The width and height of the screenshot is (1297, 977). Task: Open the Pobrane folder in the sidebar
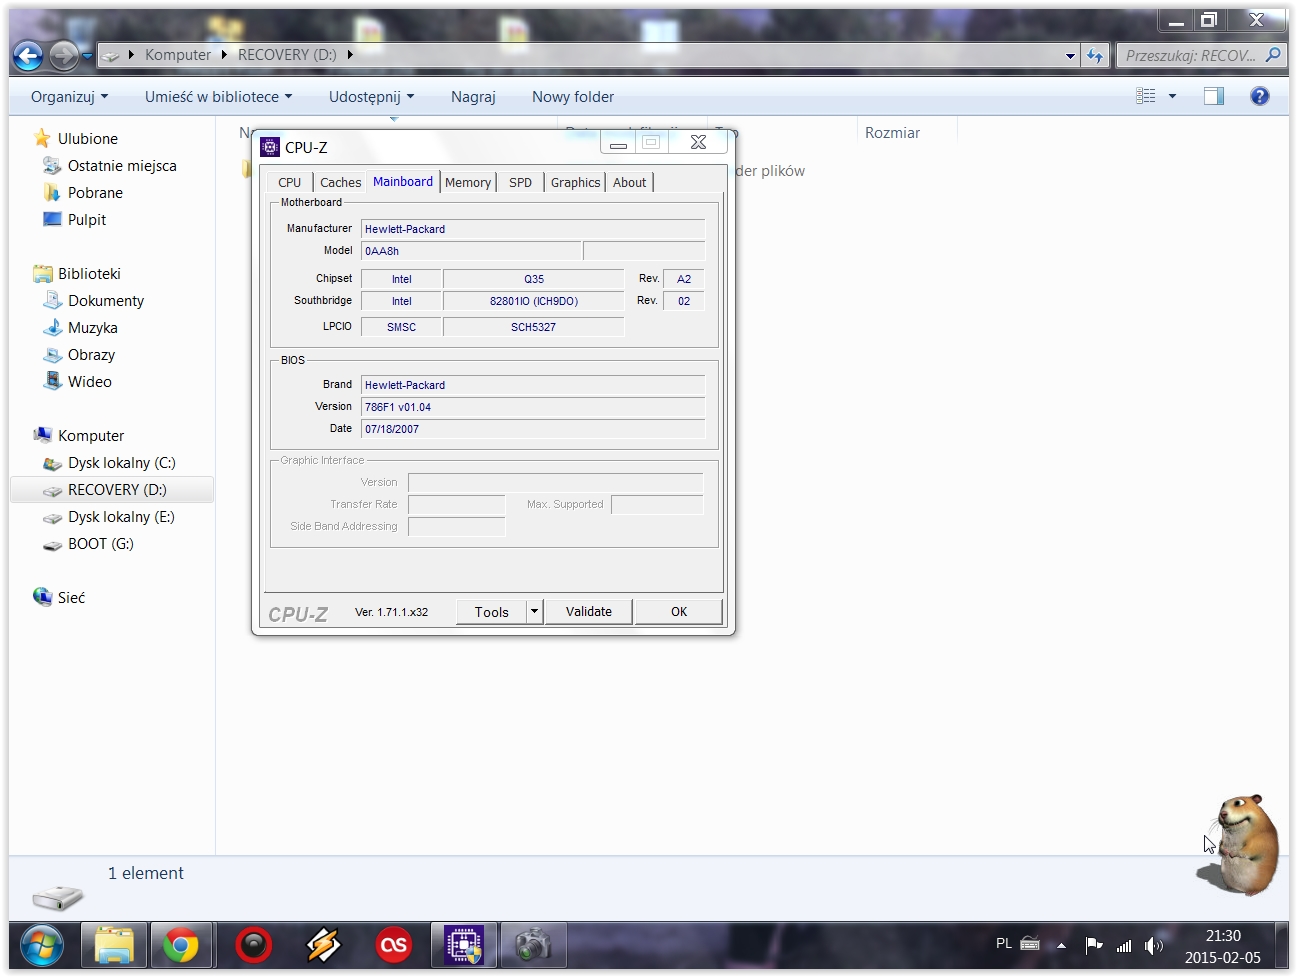click(95, 193)
